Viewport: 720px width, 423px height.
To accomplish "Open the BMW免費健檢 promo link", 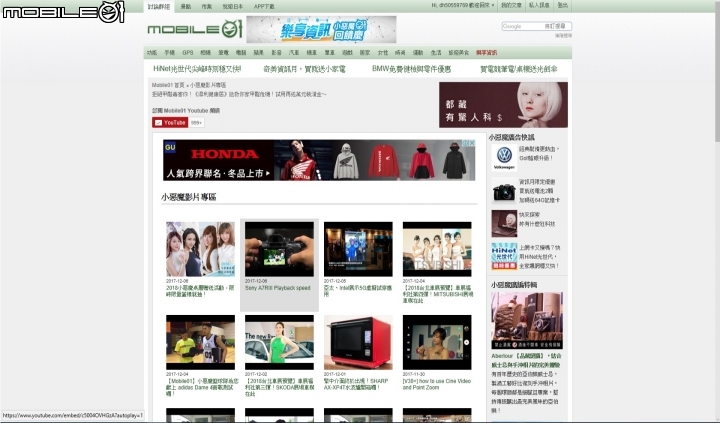I will pyautogui.click(x=411, y=69).
